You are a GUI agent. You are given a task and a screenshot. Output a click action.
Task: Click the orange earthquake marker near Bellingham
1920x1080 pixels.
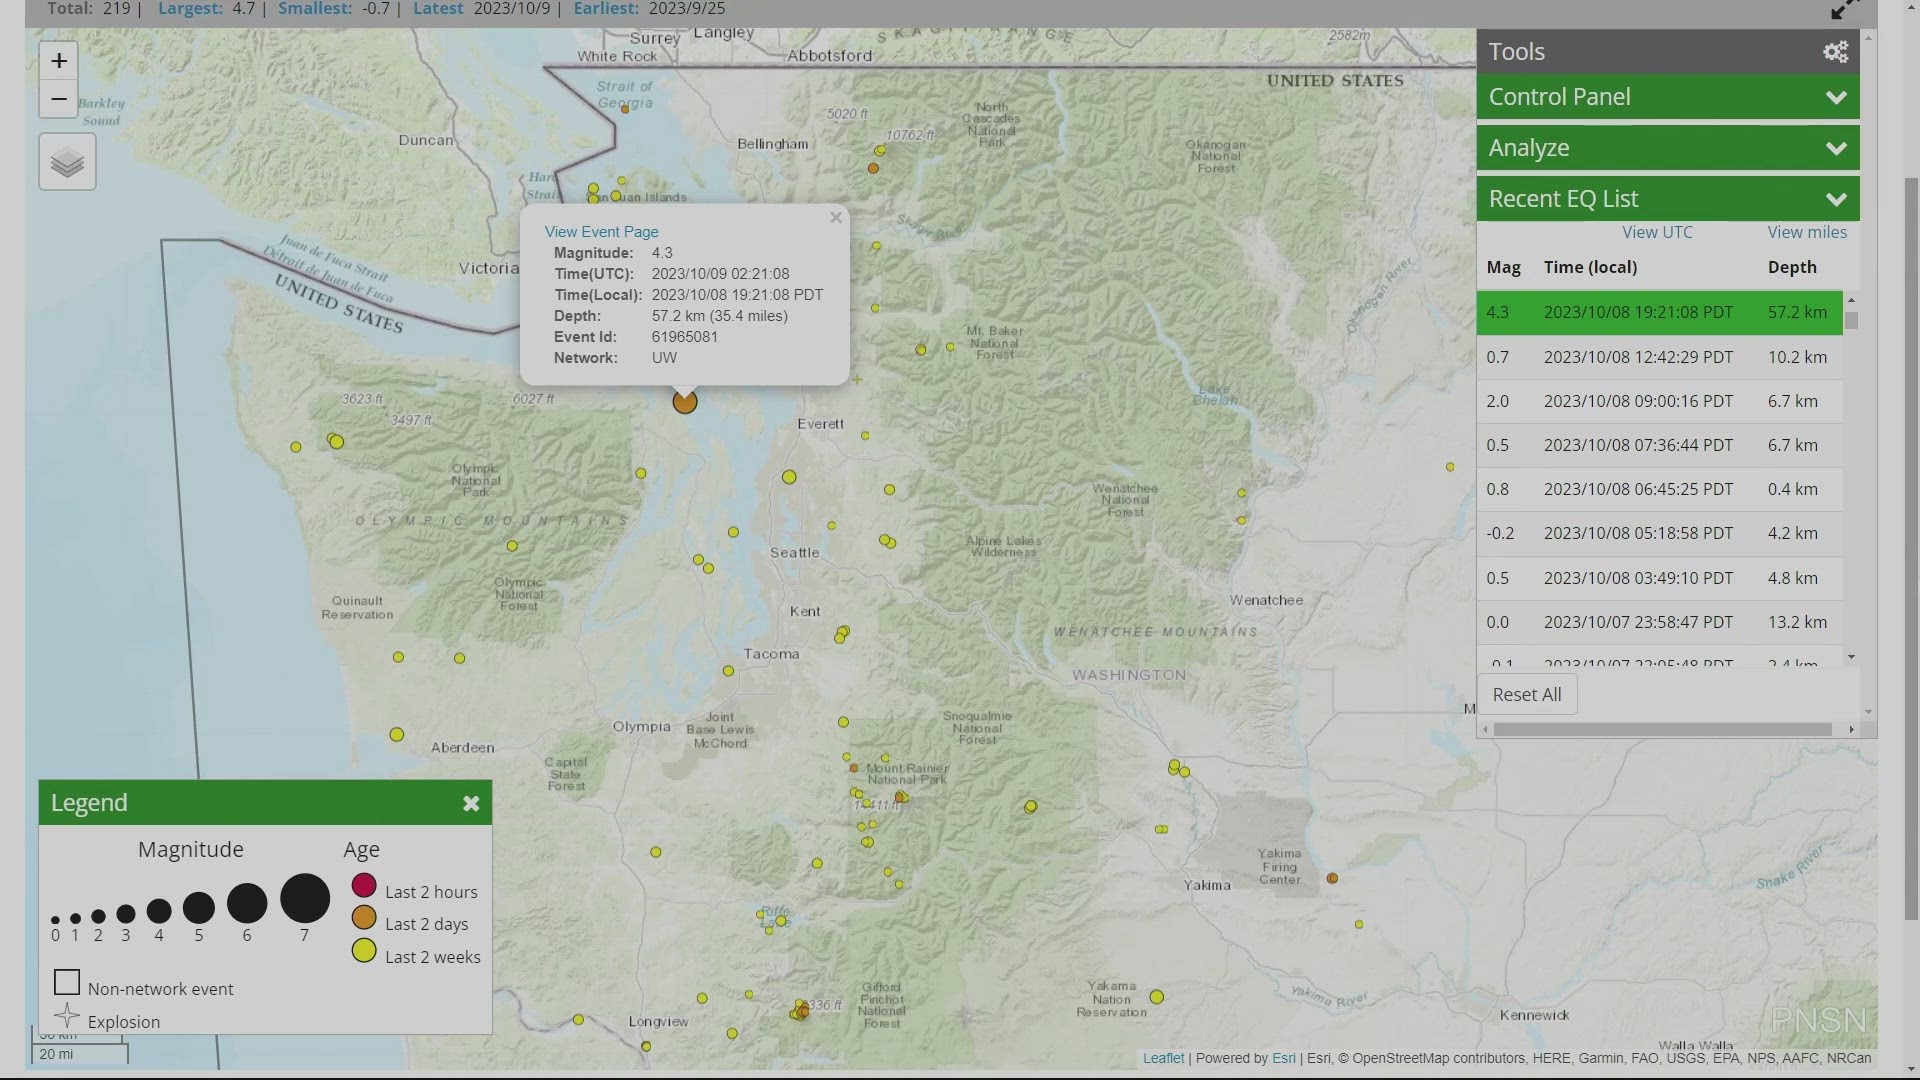click(x=873, y=168)
